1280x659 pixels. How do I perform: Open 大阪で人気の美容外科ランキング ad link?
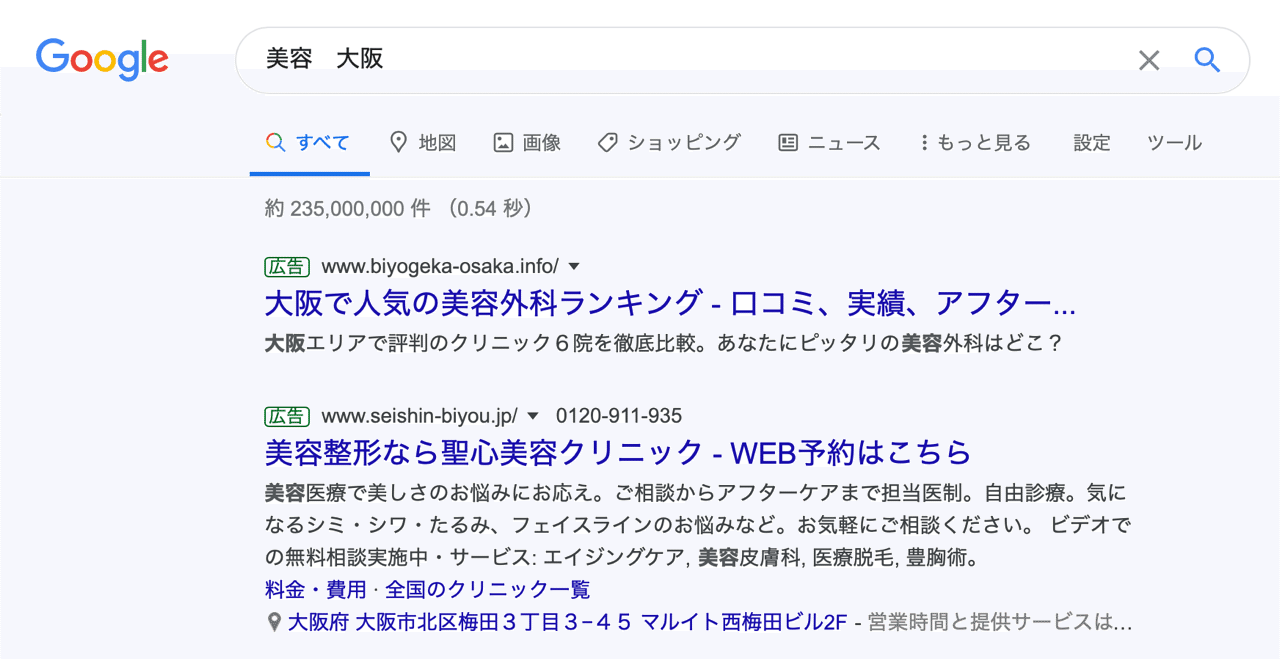pos(670,302)
